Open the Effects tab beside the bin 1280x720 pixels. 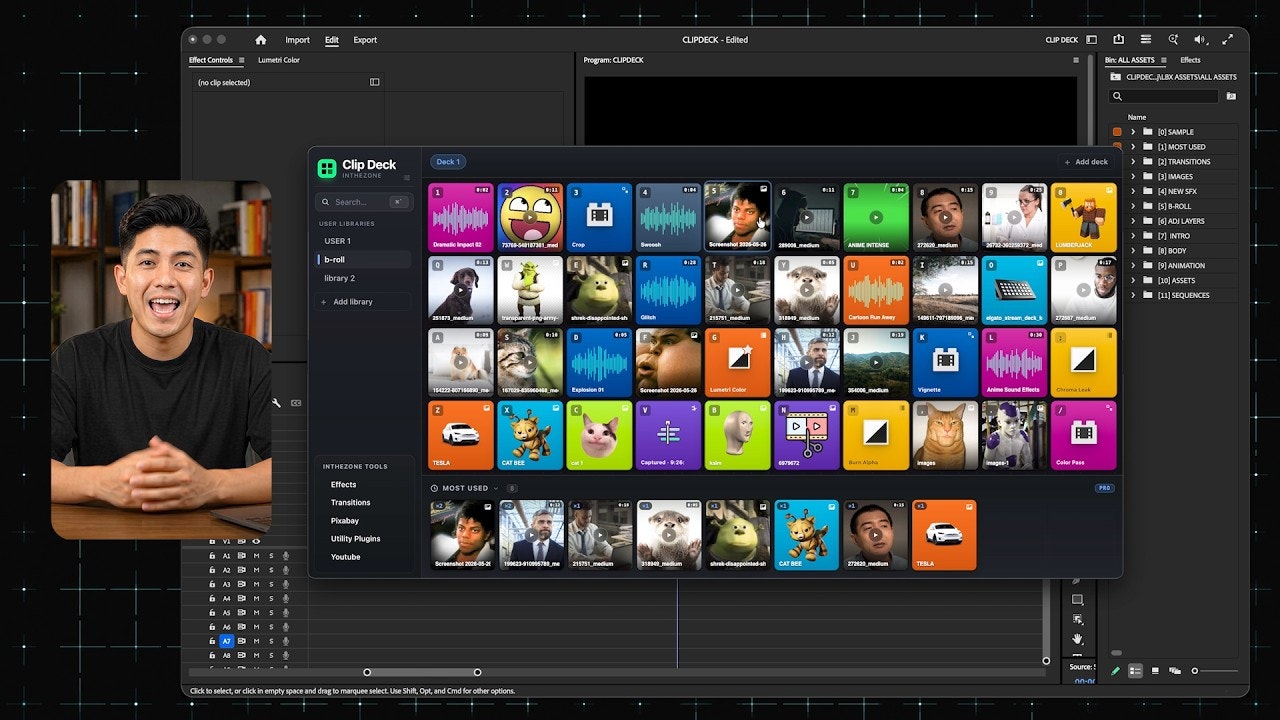point(1190,60)
